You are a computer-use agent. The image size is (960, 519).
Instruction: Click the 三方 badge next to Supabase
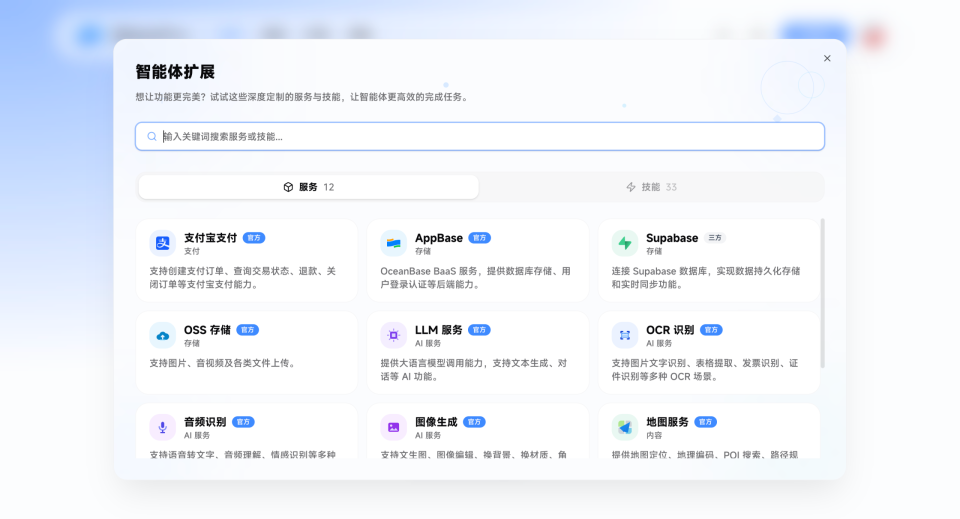[x=714, y=237]
